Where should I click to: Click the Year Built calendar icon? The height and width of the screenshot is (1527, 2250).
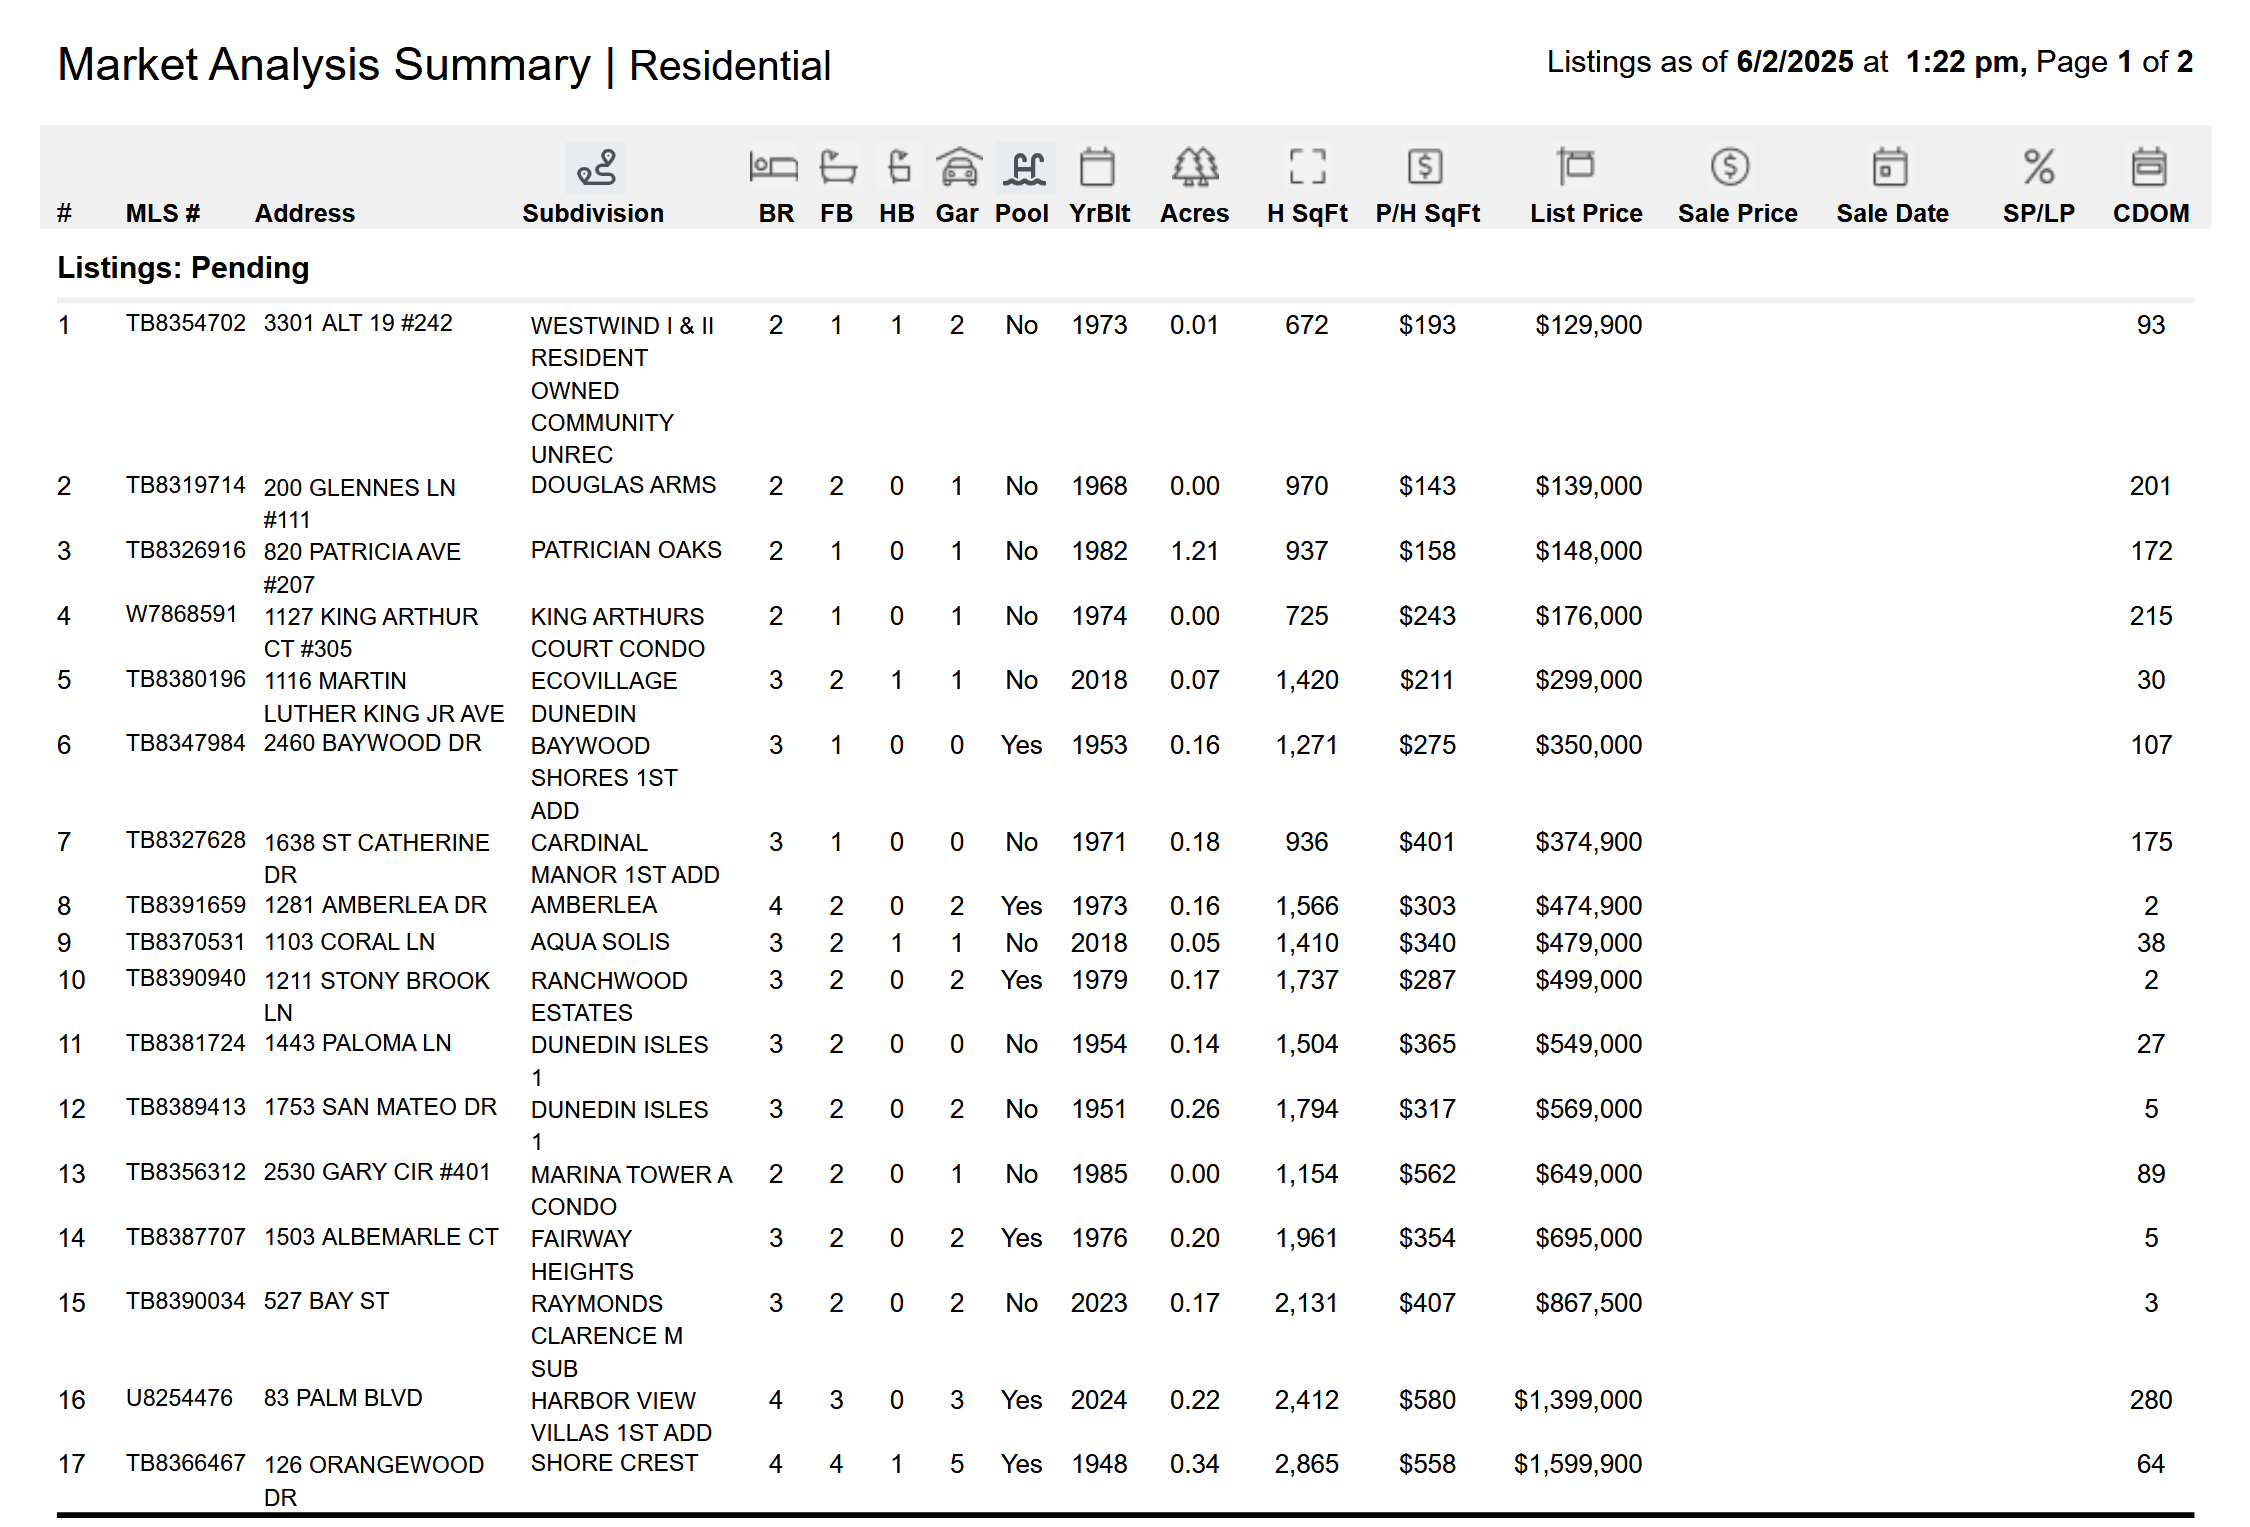pyautogui.click(x=1097, y=166)
